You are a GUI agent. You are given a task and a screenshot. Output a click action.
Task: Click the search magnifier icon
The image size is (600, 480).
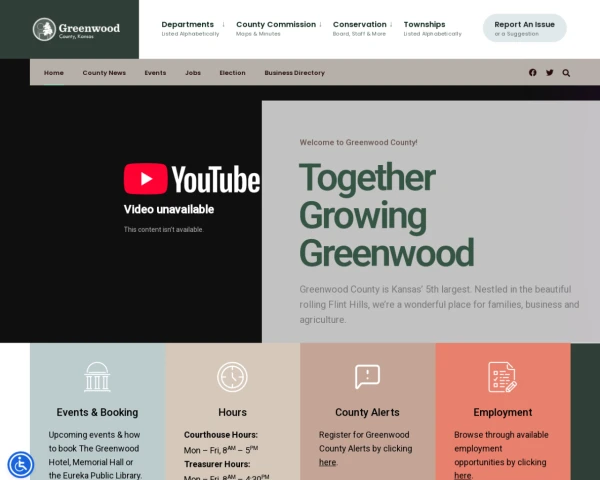(x=566, y=73)
